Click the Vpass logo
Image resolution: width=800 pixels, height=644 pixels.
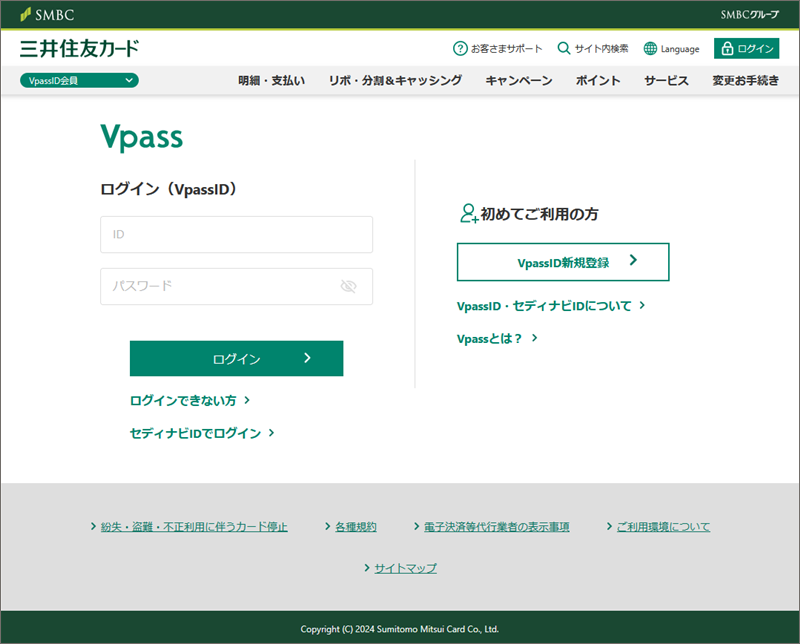142,137
